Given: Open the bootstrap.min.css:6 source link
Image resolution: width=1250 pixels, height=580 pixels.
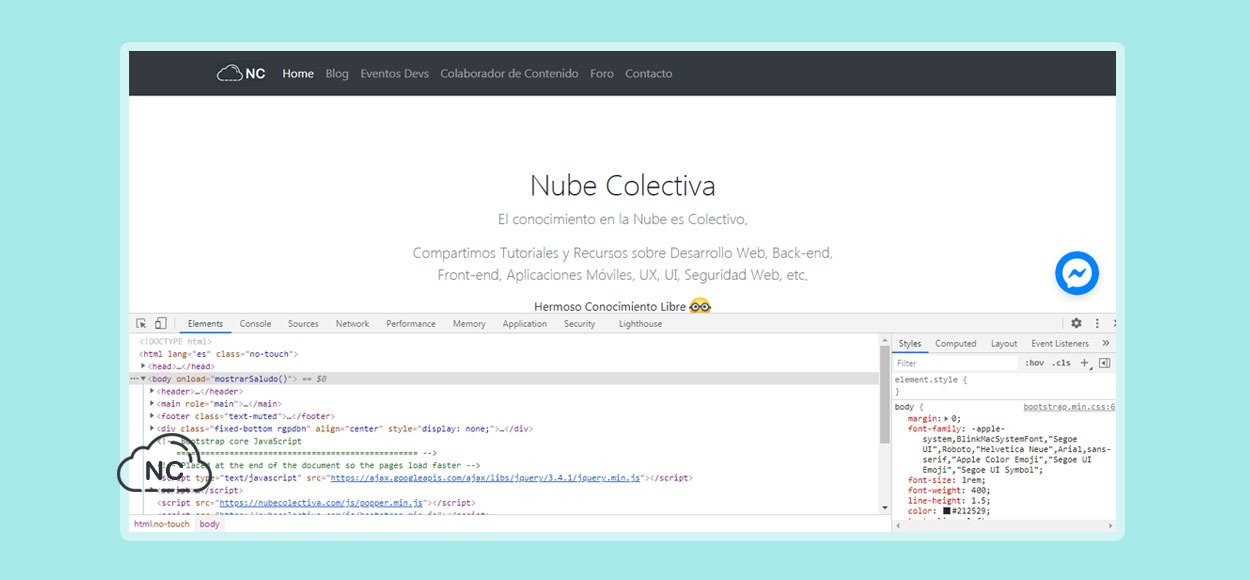Looking at the screenshot, I should (1069, 407).
